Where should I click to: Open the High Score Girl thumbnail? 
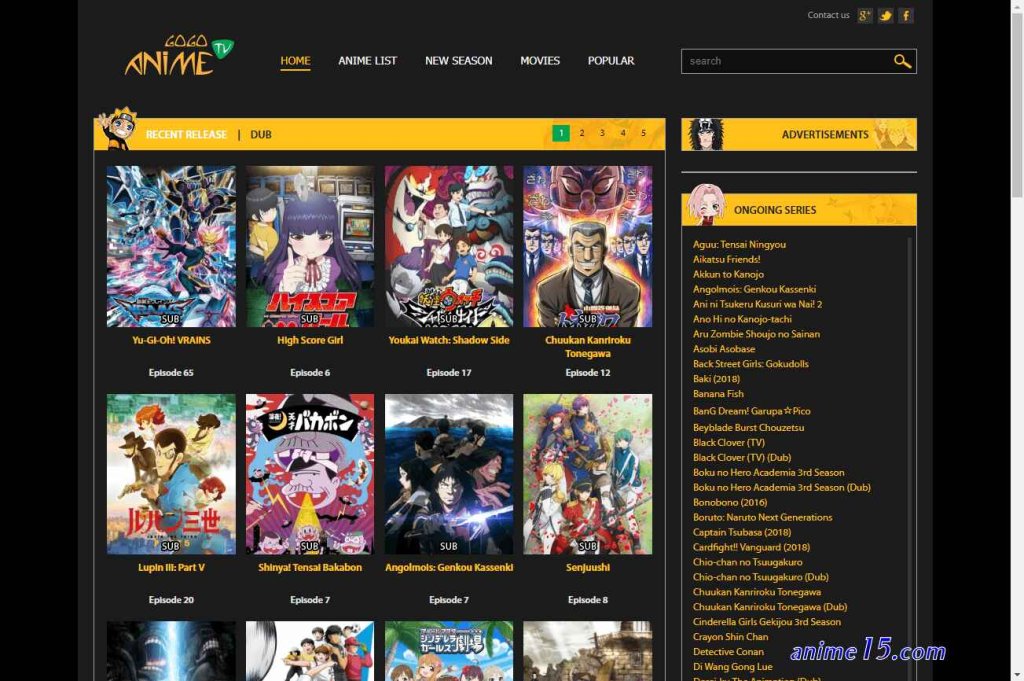(x=310, y=246)
